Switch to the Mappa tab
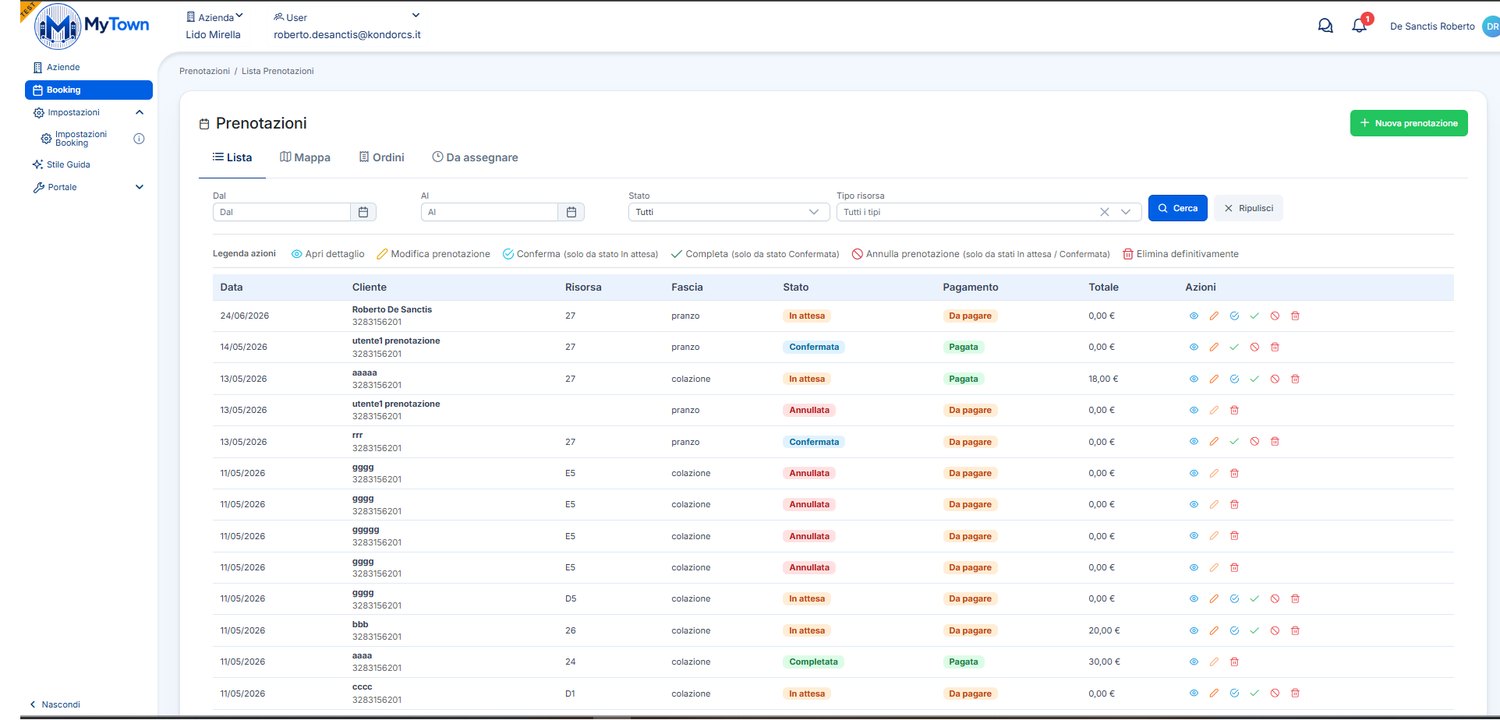 [305, 158]
